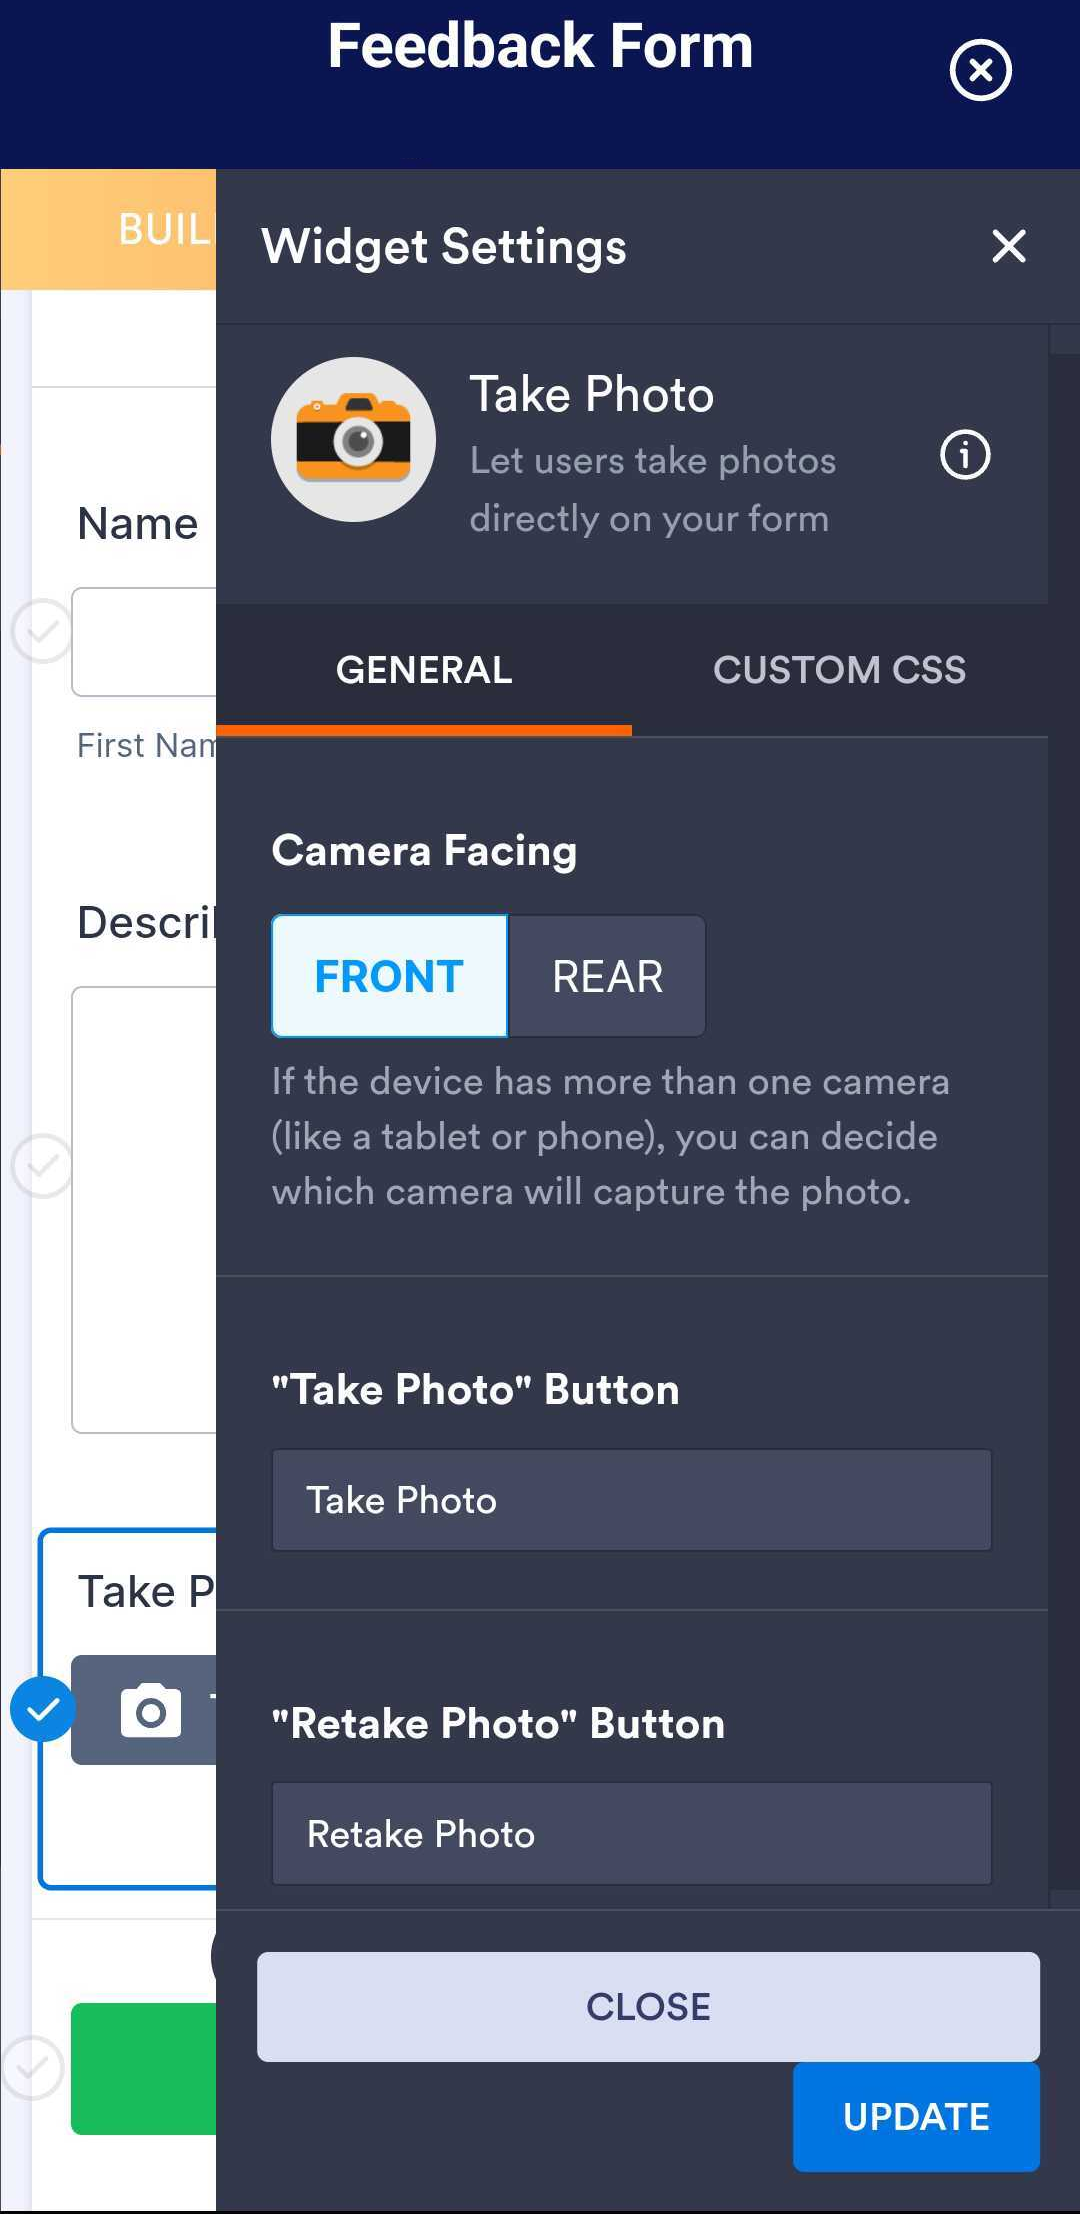Open the GENERAL settings tab
1080x2214 pixels.
pos(424,670)
